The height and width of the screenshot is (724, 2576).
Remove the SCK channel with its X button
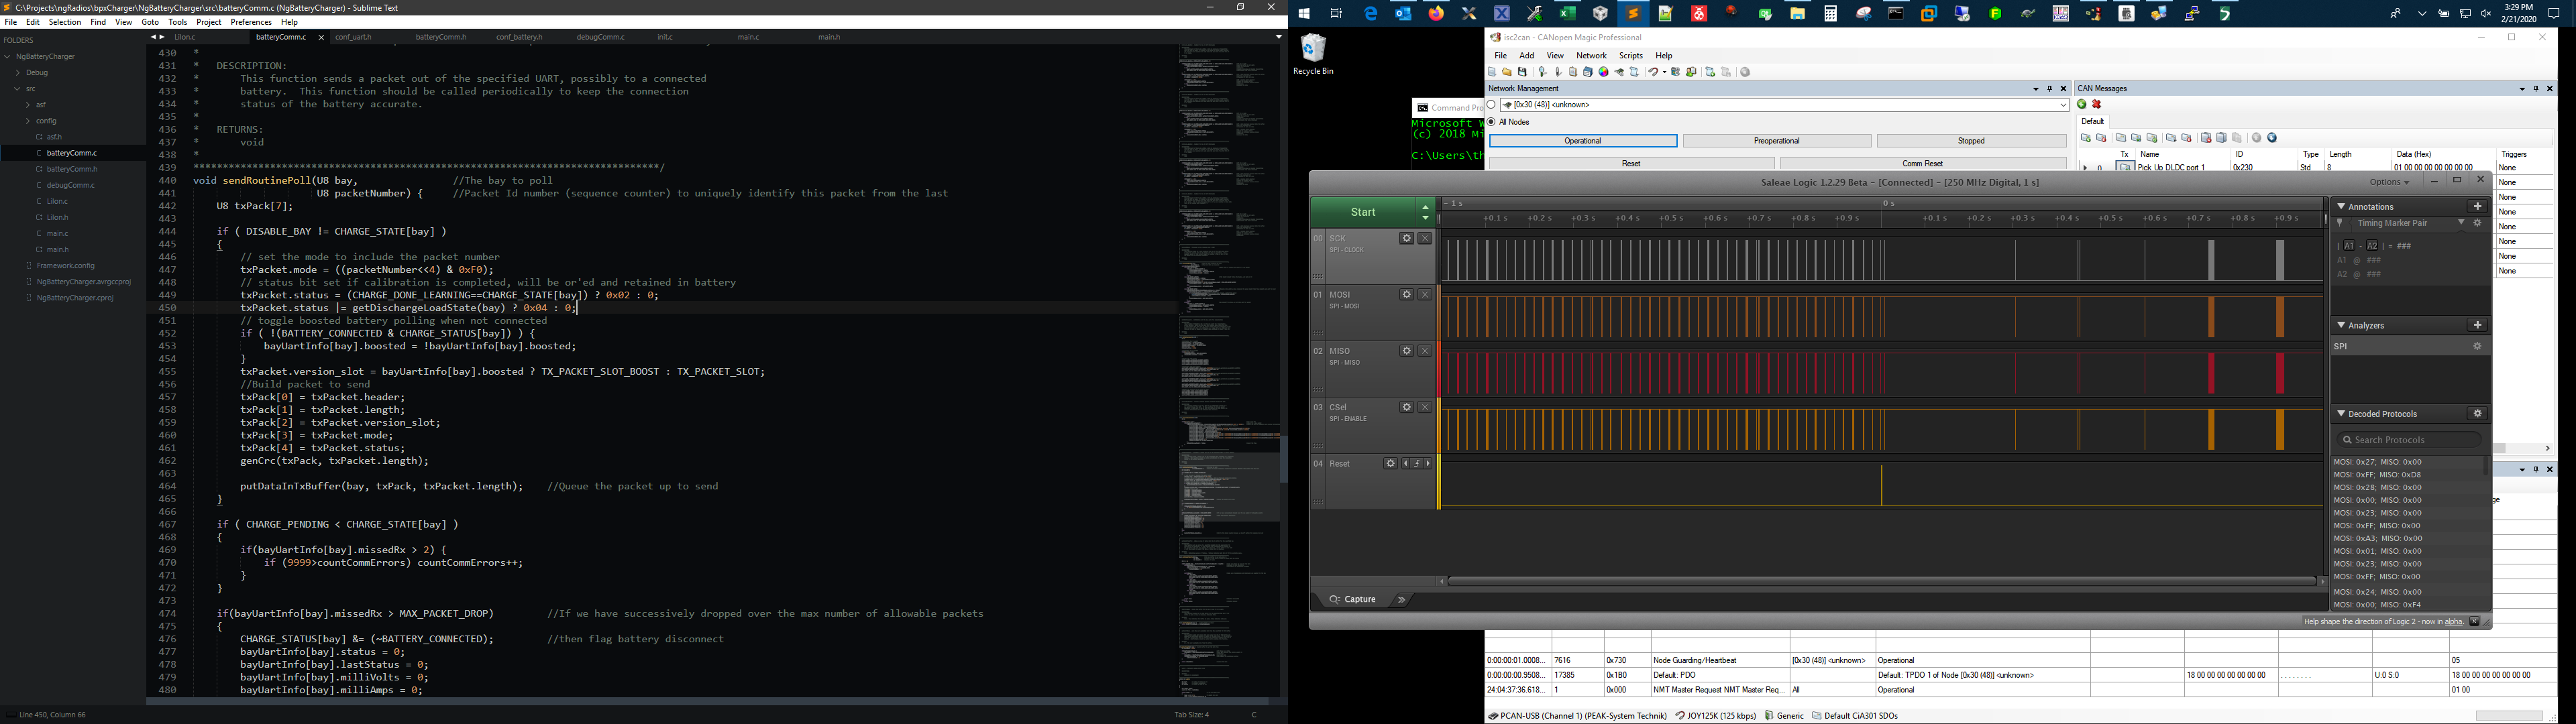pos(1425,239)
